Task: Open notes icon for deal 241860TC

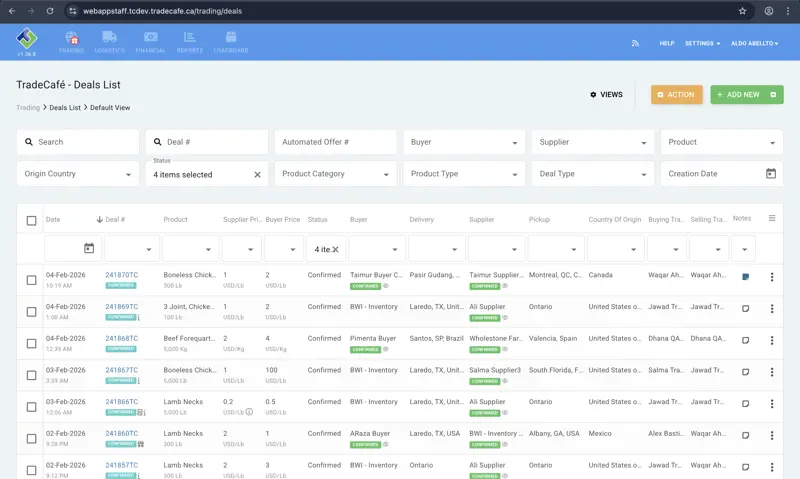Action: 745,435
